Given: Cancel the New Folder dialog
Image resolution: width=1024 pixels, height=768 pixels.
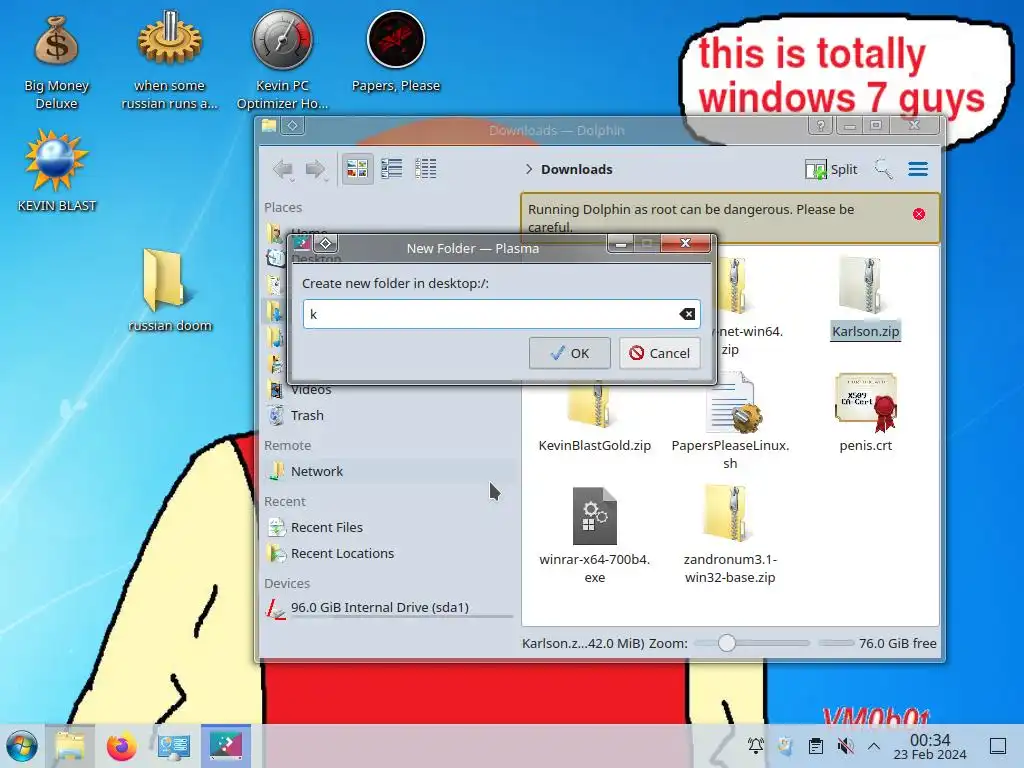Looking at the screenshot, I should (x=660, y=353).
